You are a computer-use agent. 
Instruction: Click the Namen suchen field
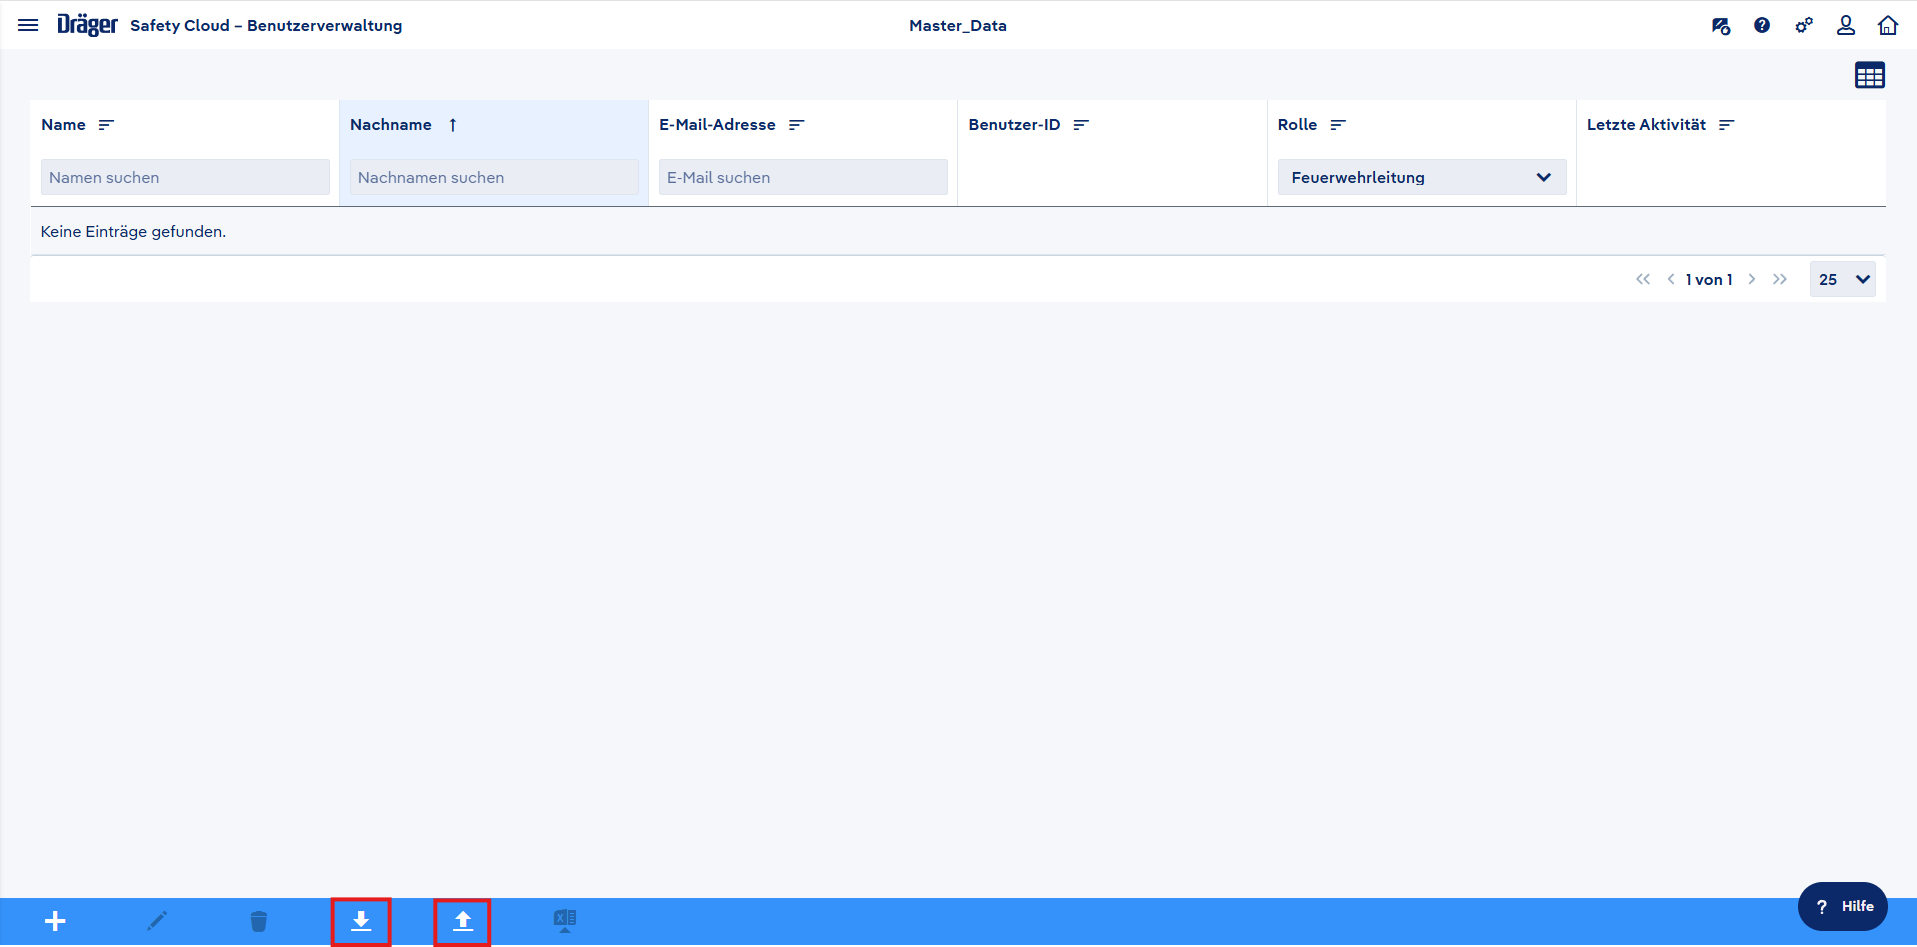pos(185,177)
